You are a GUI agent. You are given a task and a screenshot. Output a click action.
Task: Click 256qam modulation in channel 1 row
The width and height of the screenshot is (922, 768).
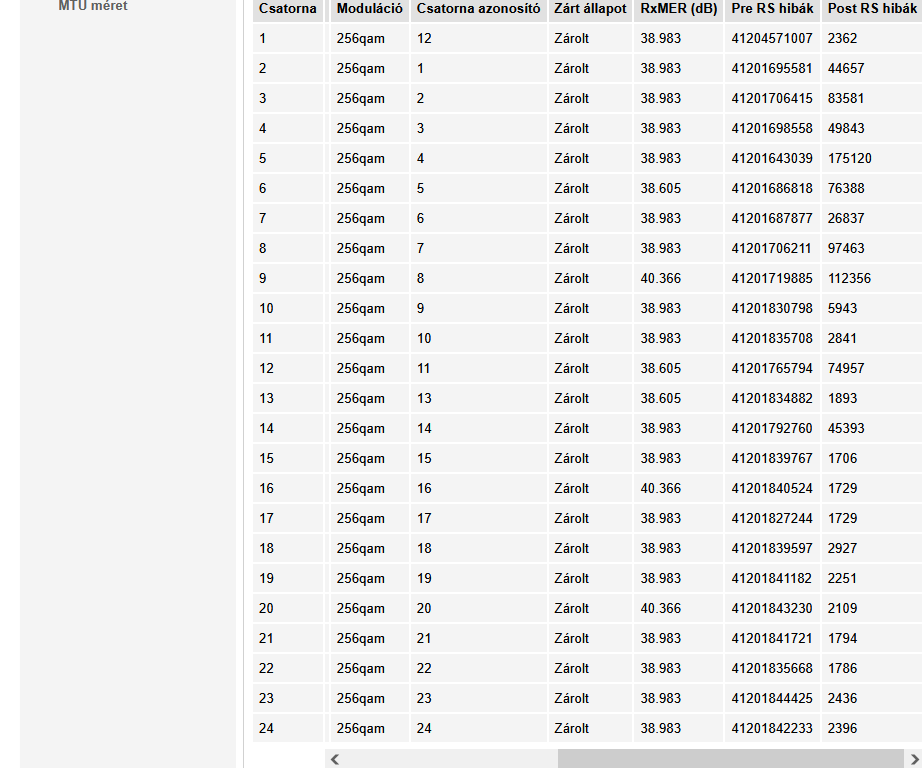(360, 38)
